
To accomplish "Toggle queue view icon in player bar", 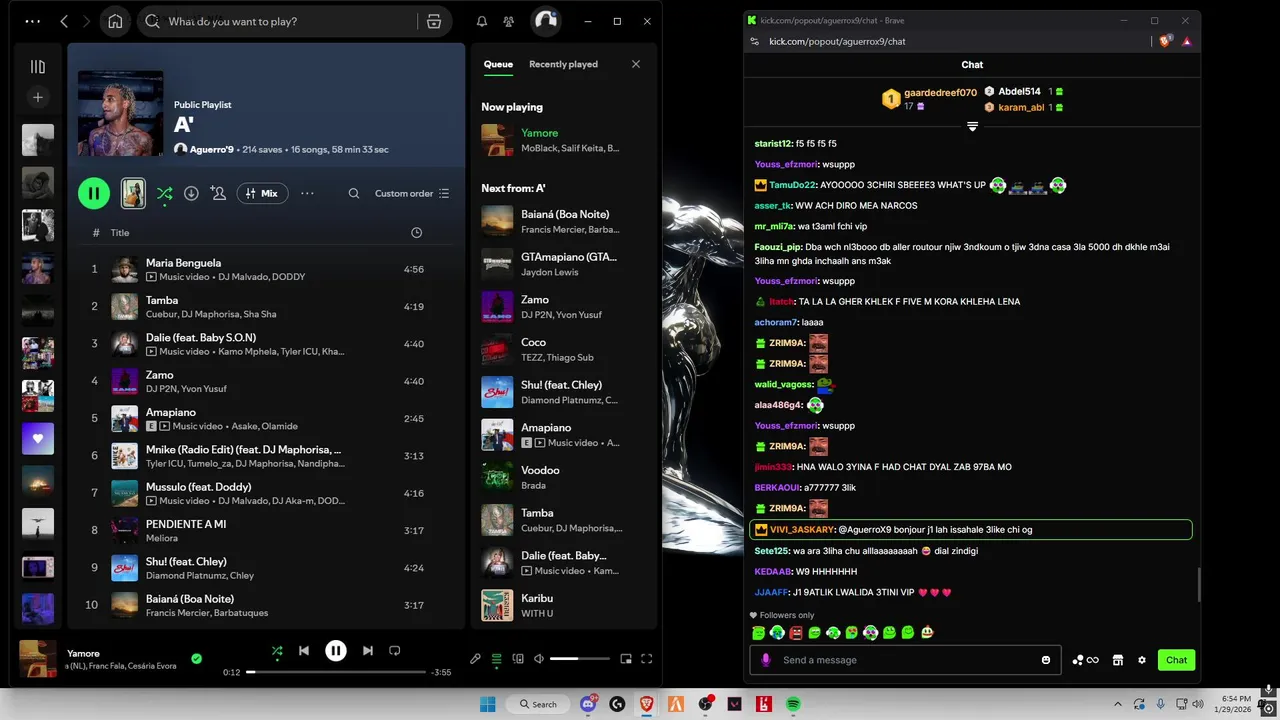I will (x=497, y=659).
